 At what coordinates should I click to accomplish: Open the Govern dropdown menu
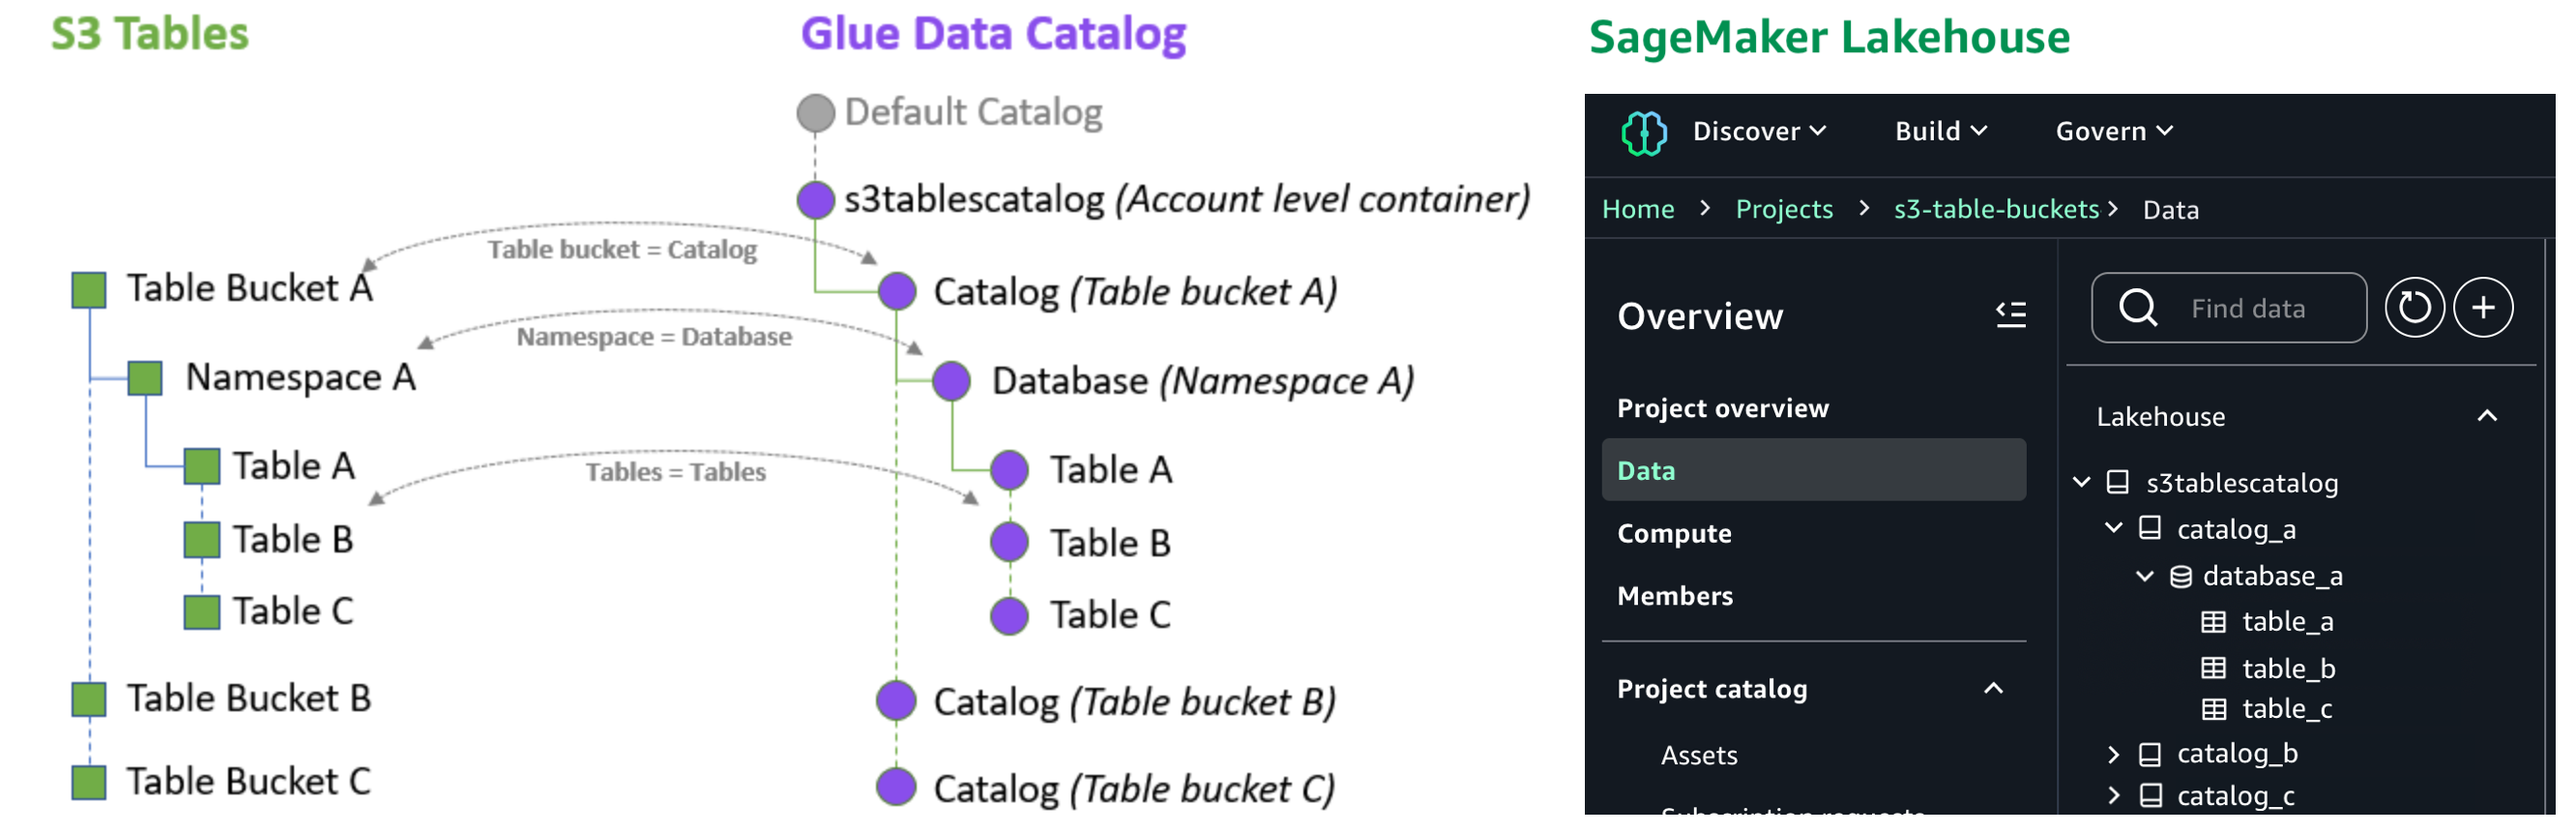[x=2113, y=131]
